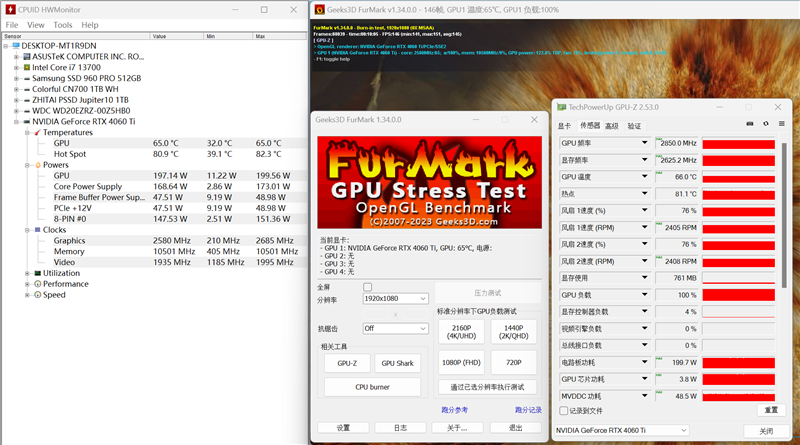Click the CPU burner button
Image resolution: width=800 pixels, height=445 pixels.
coord(372,387)
